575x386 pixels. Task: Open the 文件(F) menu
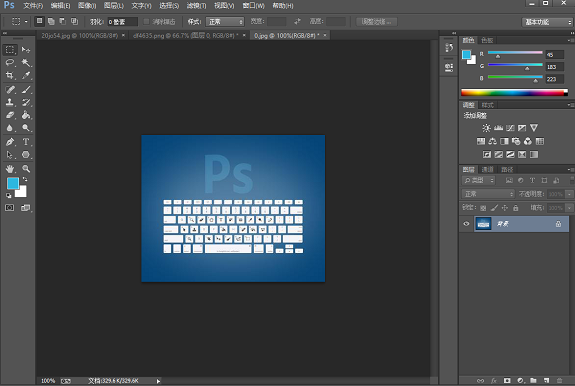[33, 6]
